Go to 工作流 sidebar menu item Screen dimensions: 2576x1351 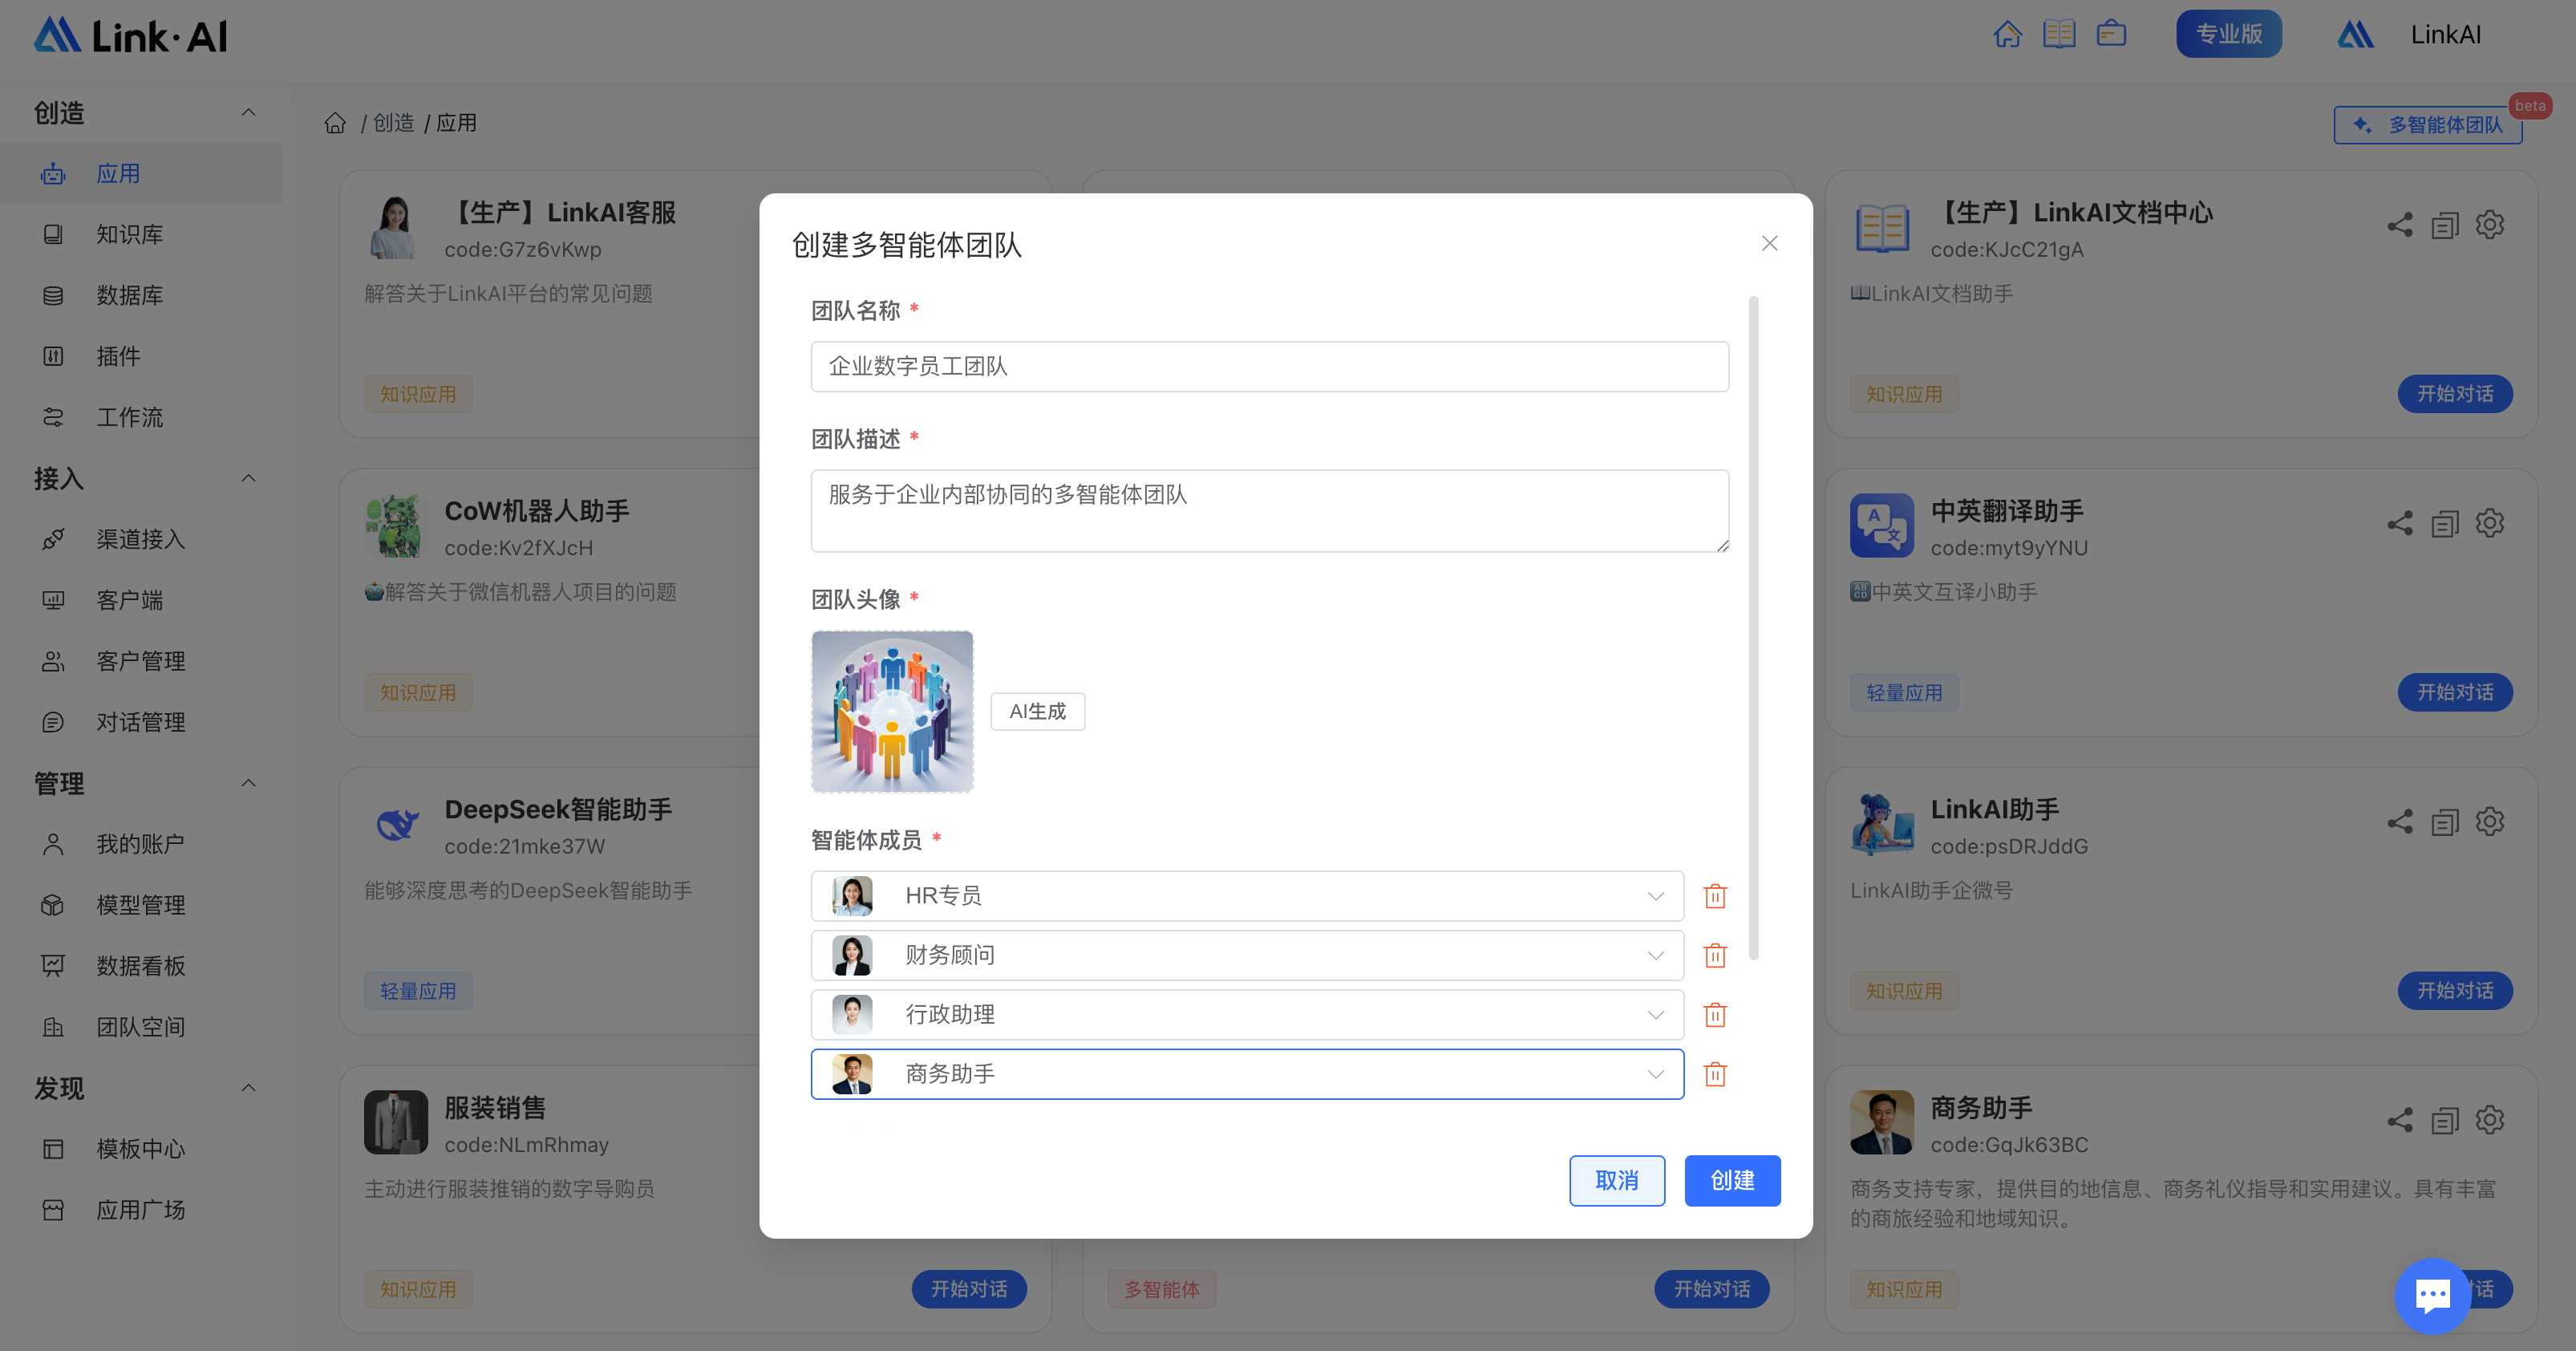click(x=129, y=417)
